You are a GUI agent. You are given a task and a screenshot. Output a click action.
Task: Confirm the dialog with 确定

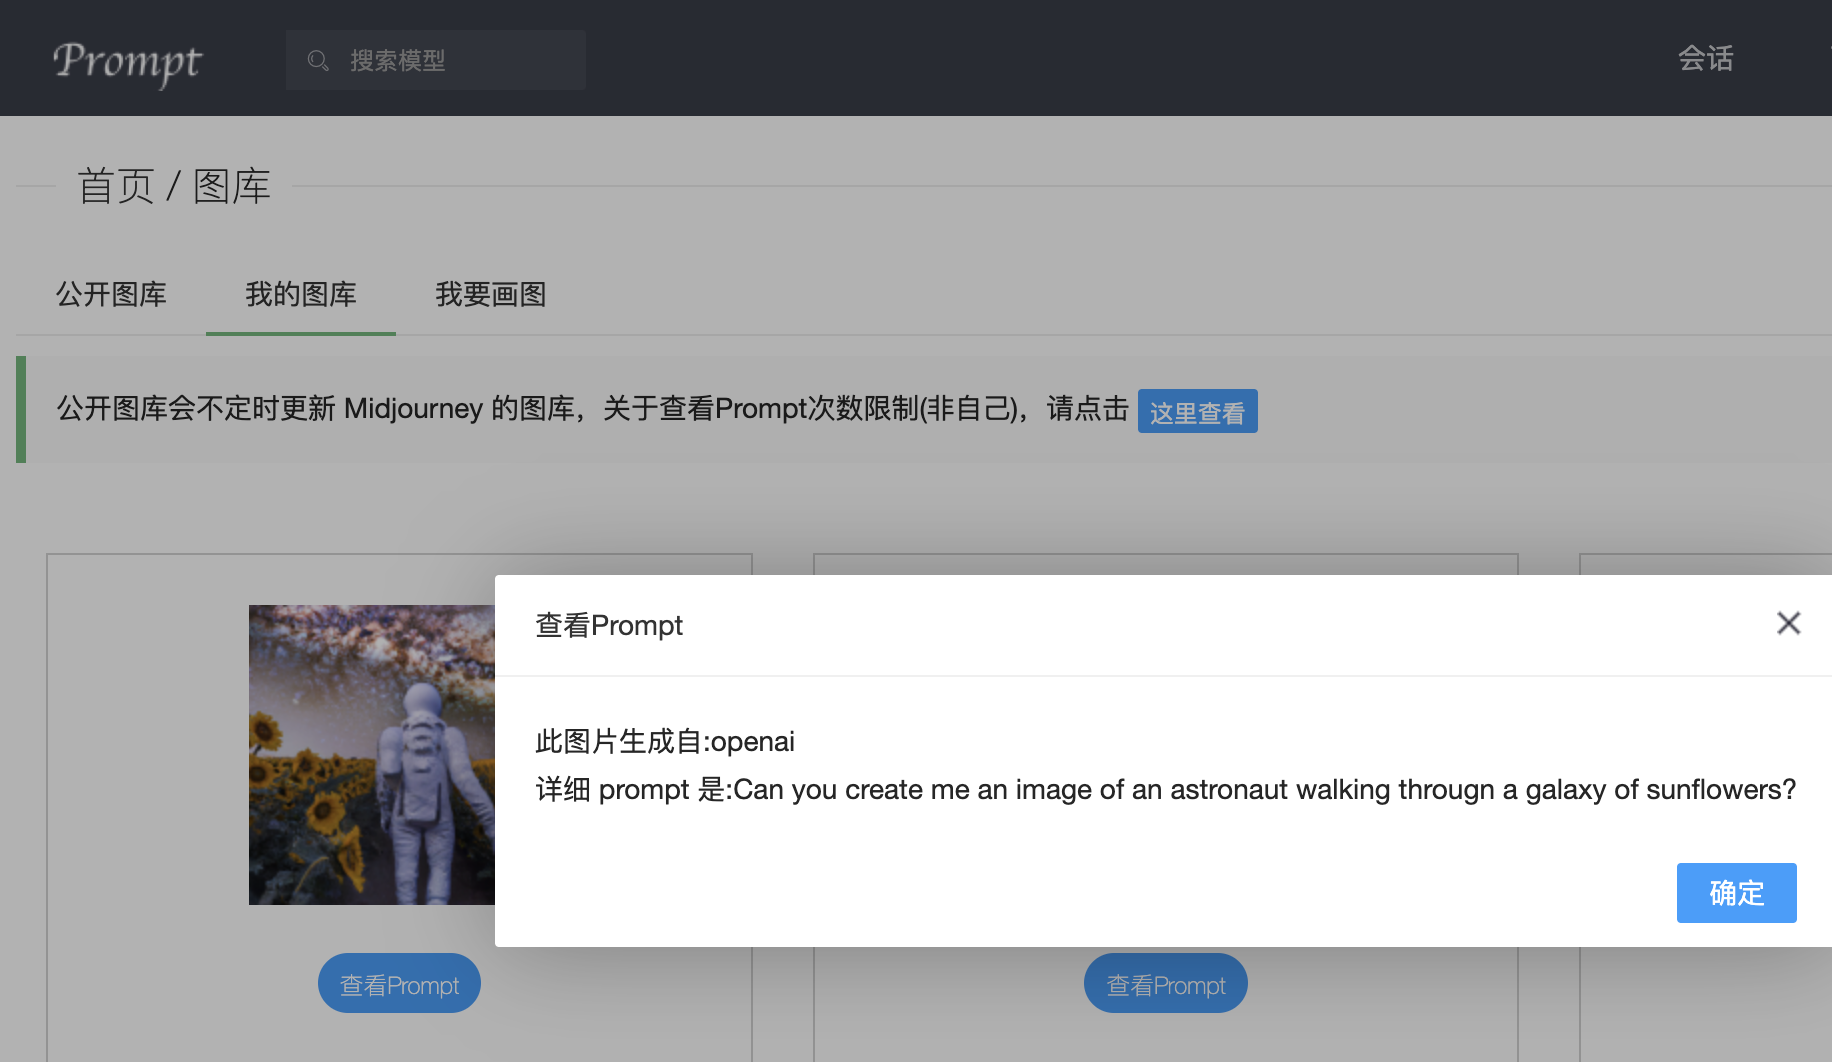(x=1736, y=893)
